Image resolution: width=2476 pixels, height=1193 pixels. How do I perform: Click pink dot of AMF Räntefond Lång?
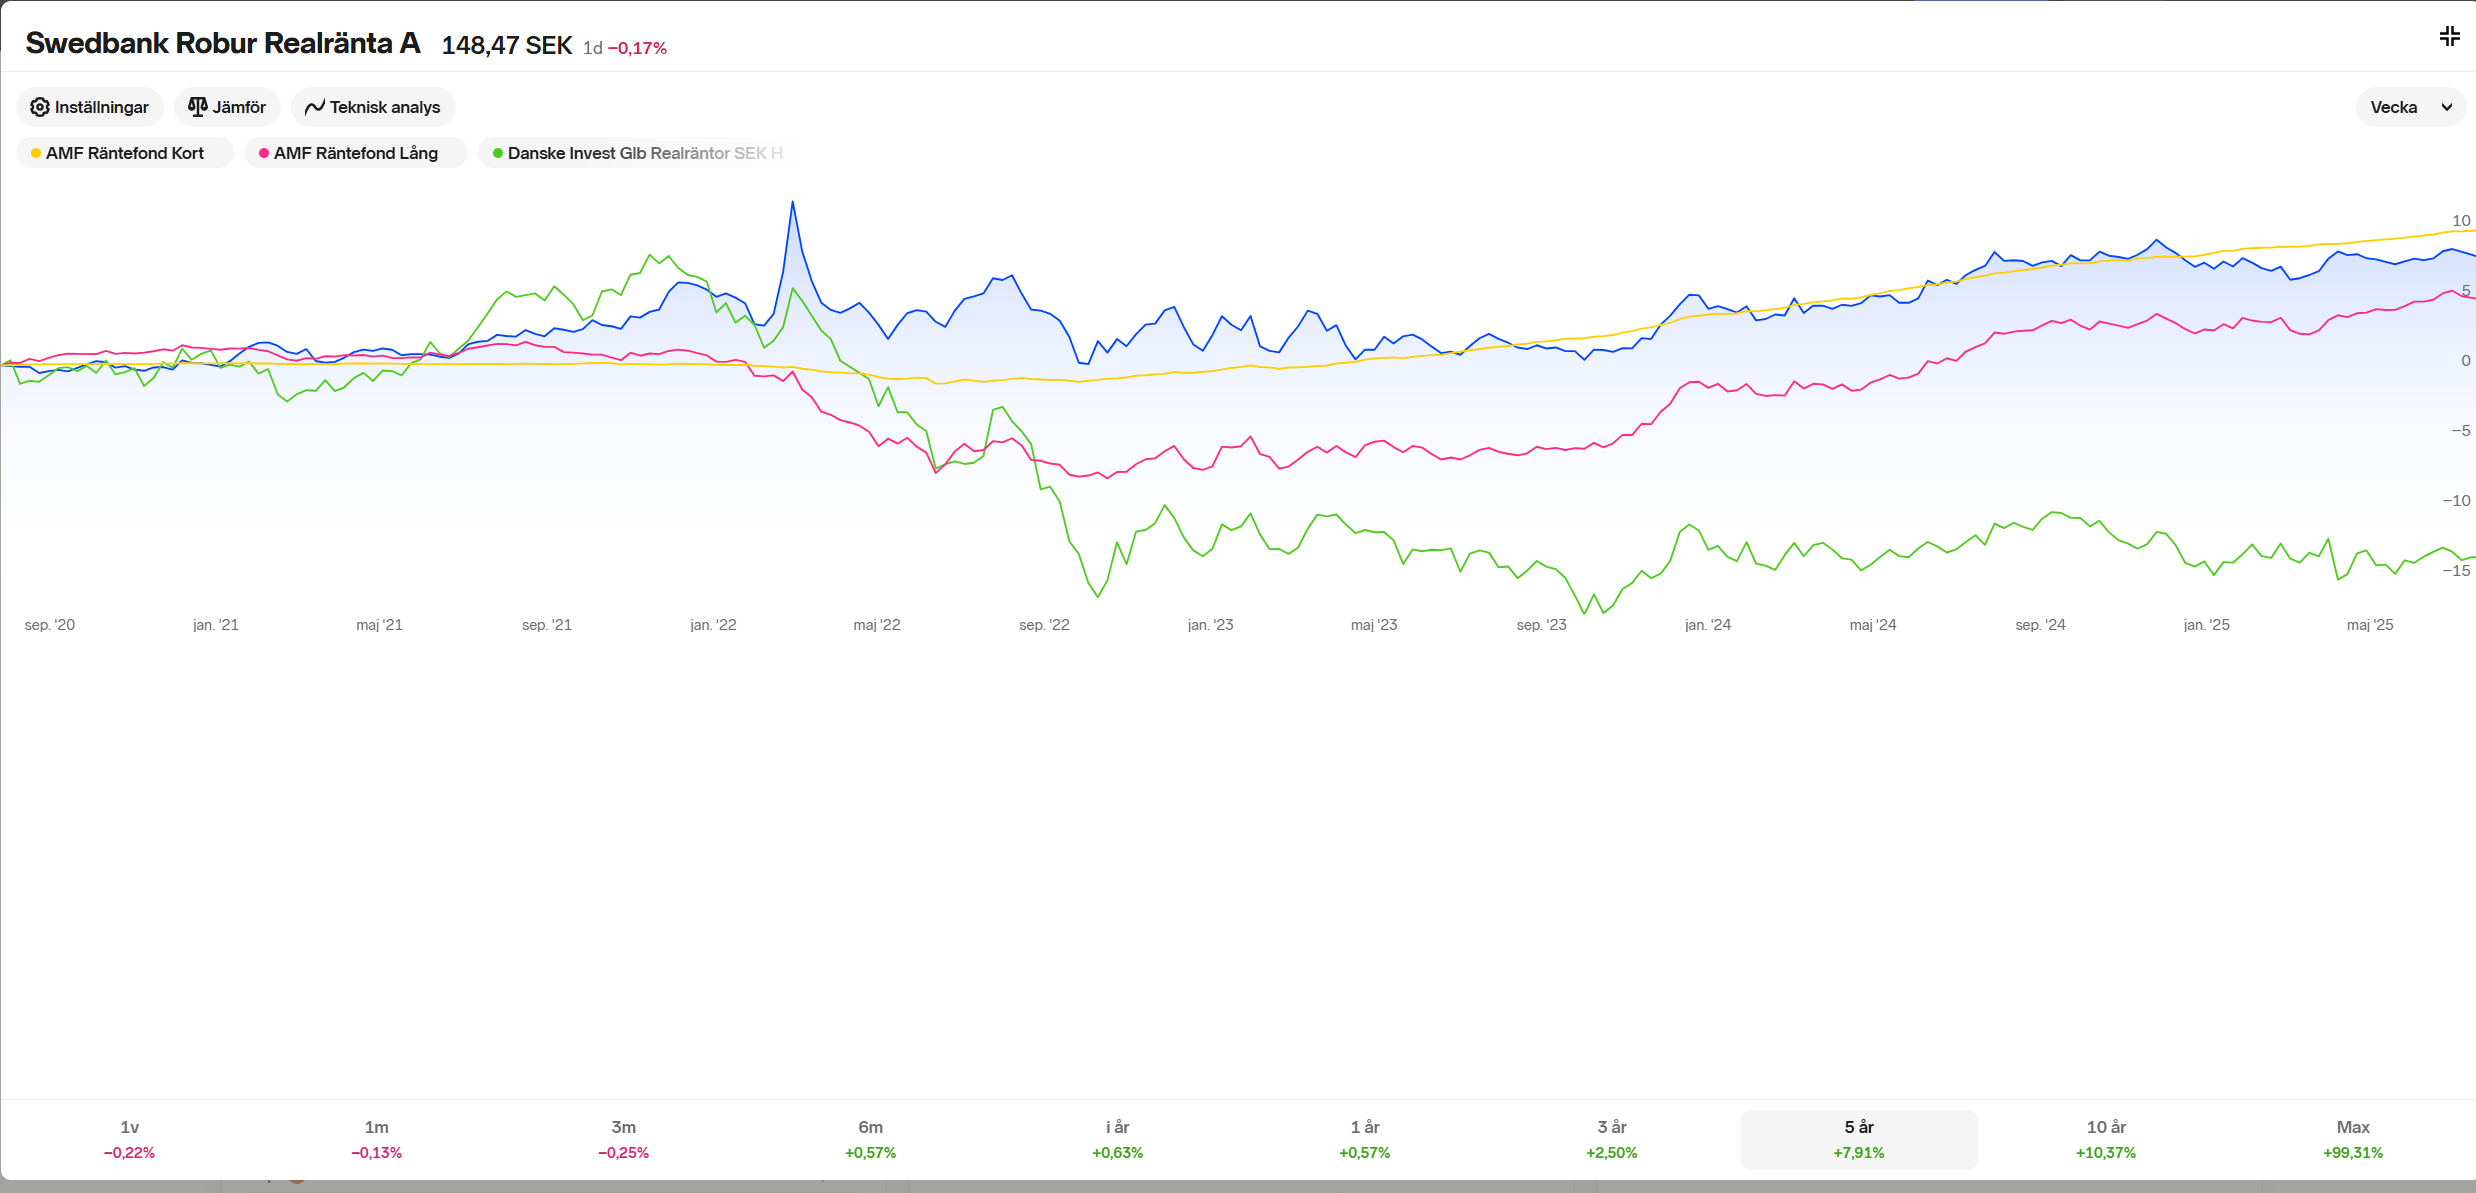[264, 153]
